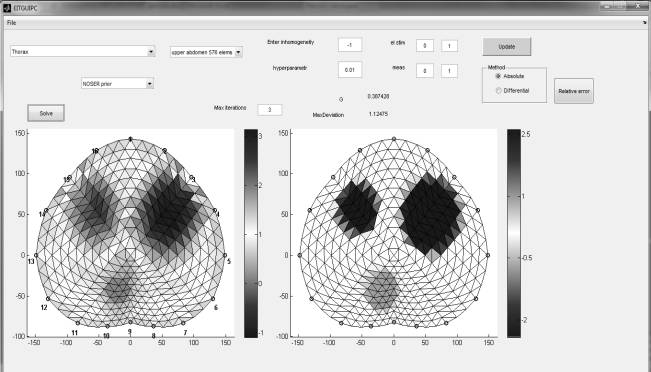Screen dimensions: 651x372
Task: Click the MaxDeviation value 1.12475
Action: (378, 114)
